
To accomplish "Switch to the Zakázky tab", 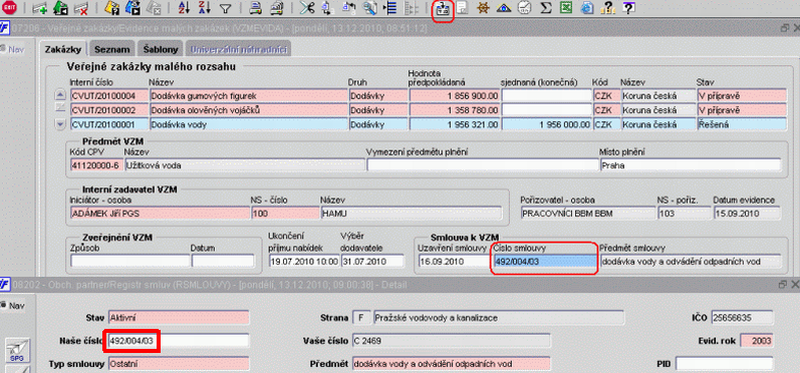I will tap(63, 49).
